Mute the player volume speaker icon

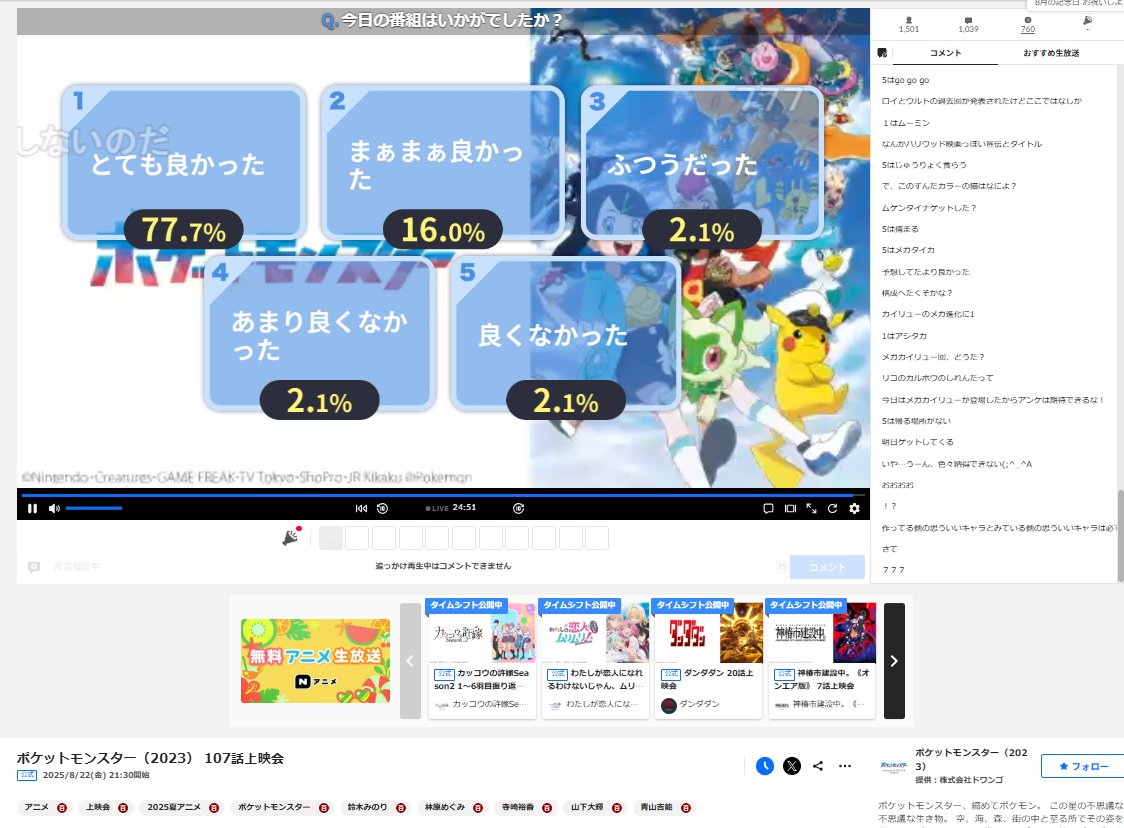click(54, 508)
